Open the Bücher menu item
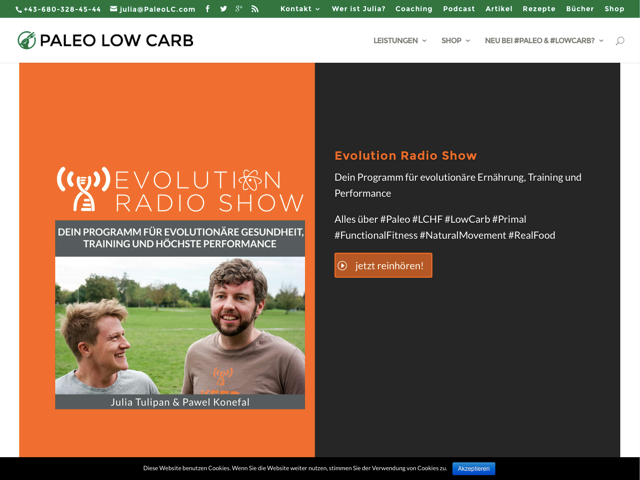Viewport: 640px width, 480px height. 580,9
